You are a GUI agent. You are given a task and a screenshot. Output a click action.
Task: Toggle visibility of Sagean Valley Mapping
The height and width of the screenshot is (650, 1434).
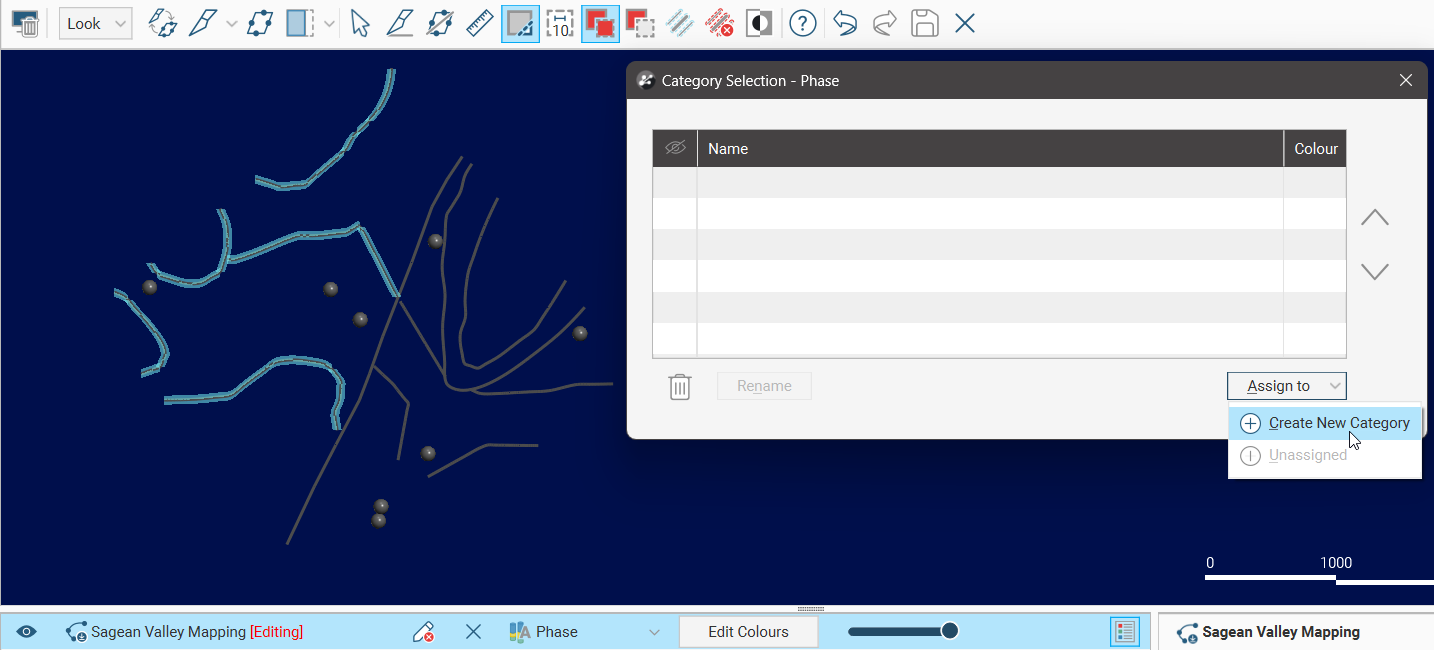click(27, 632)
